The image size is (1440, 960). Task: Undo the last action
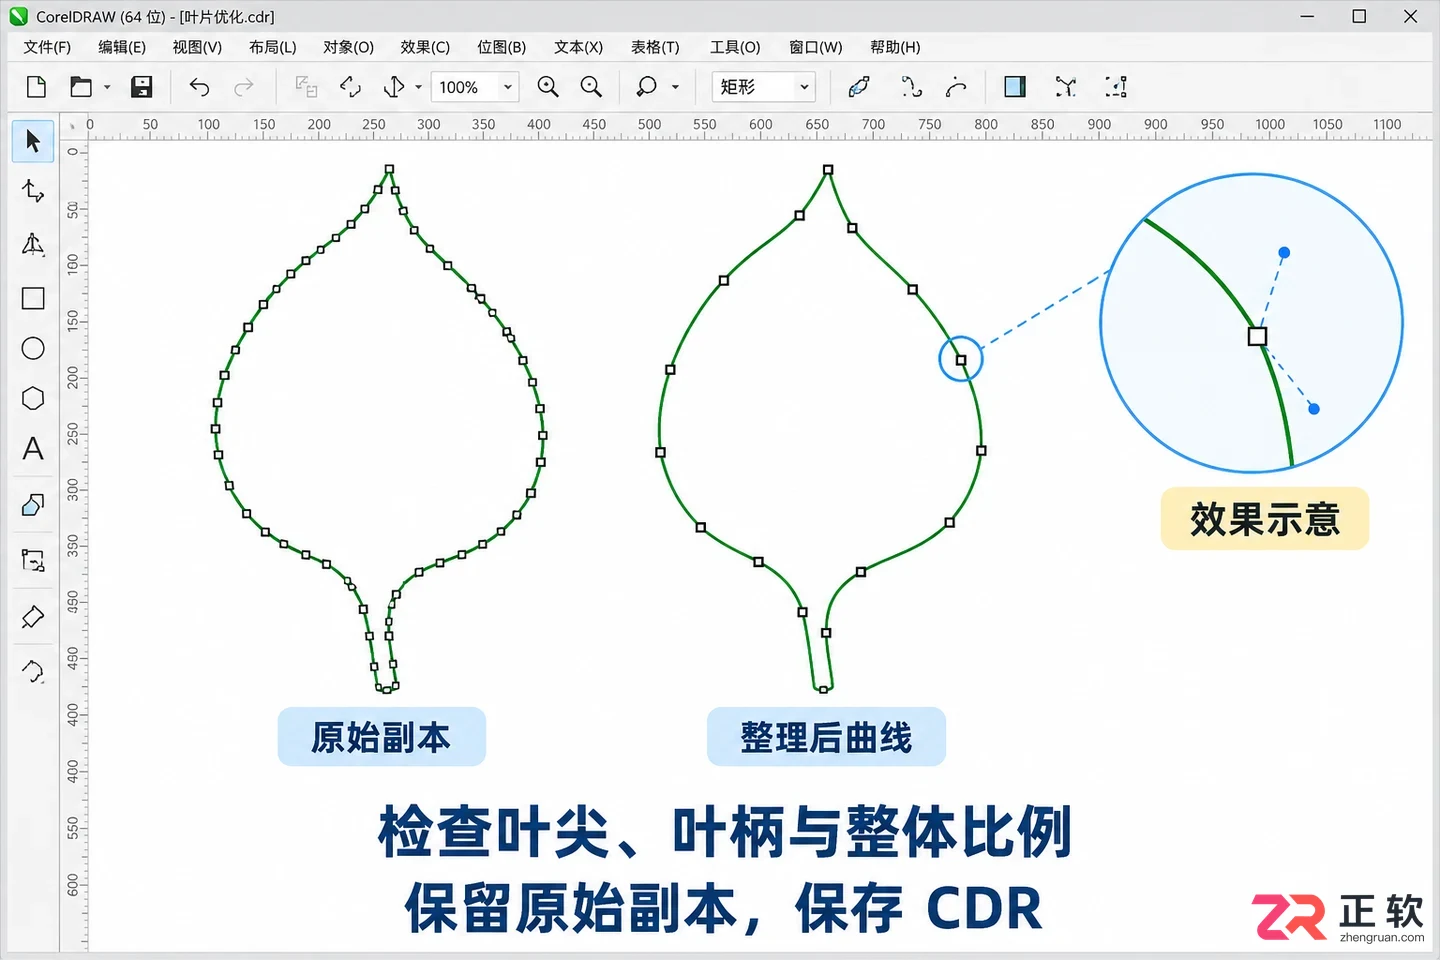[x=199, y=87]
